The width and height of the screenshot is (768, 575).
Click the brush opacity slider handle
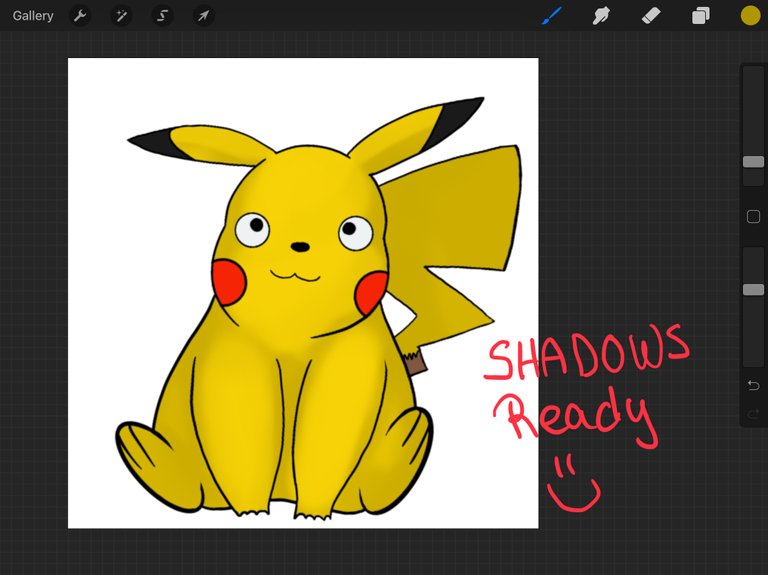coord(753,289)
